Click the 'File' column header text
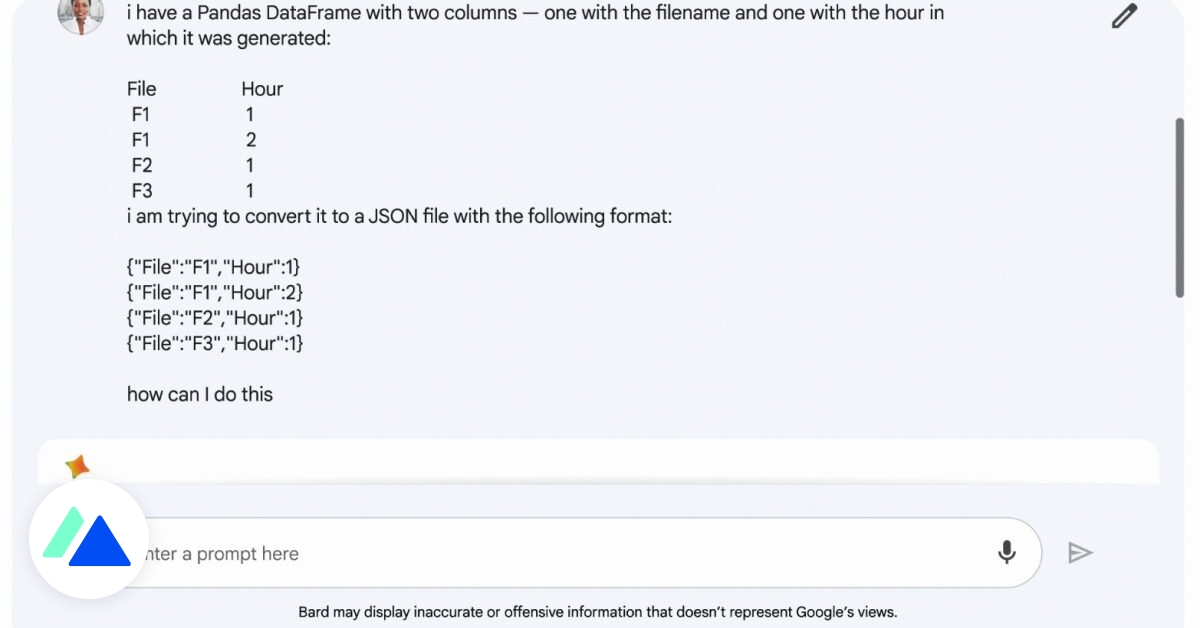Viewport: 1200px width, 628px height. tap(142, 89)
